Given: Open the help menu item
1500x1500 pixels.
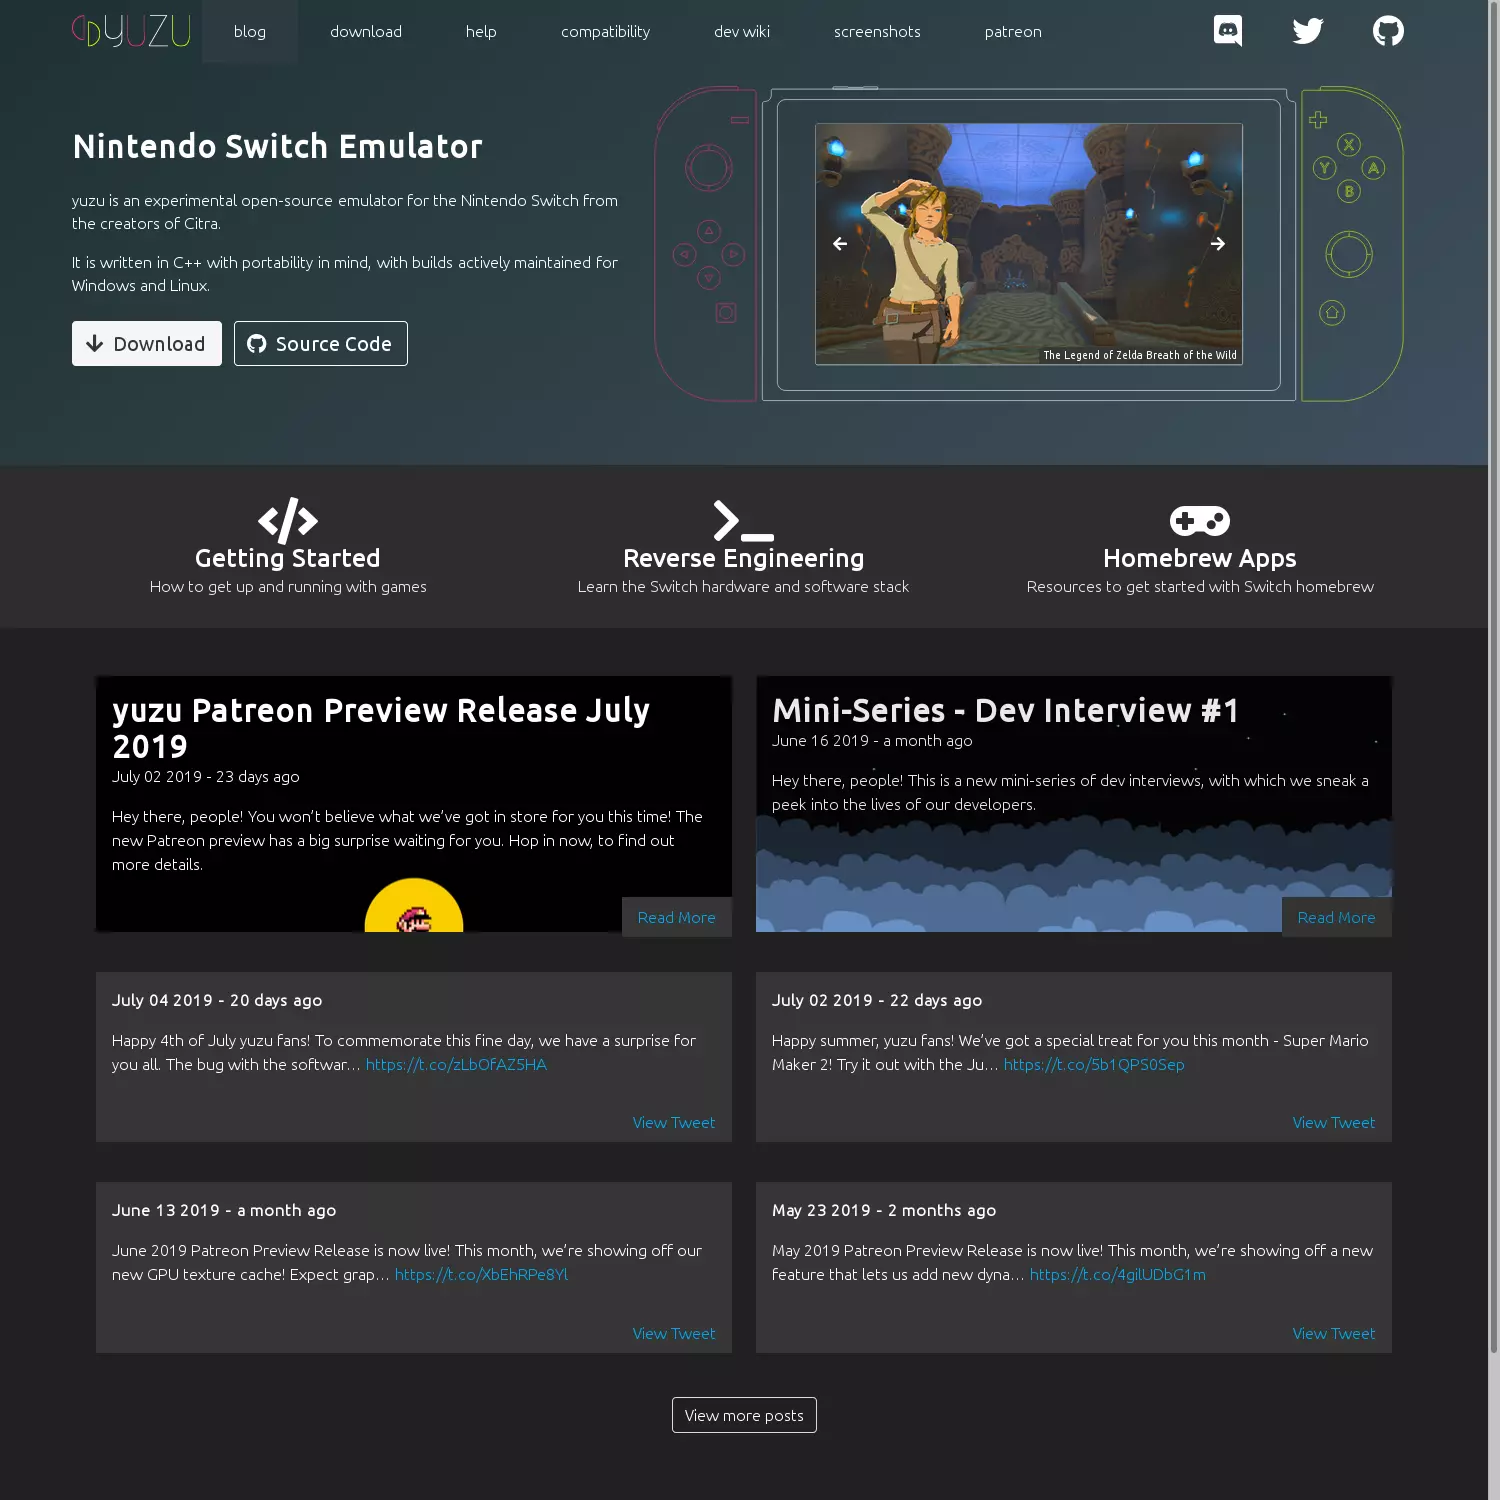Looking at the screenshot, I should [x=481, y=31].
